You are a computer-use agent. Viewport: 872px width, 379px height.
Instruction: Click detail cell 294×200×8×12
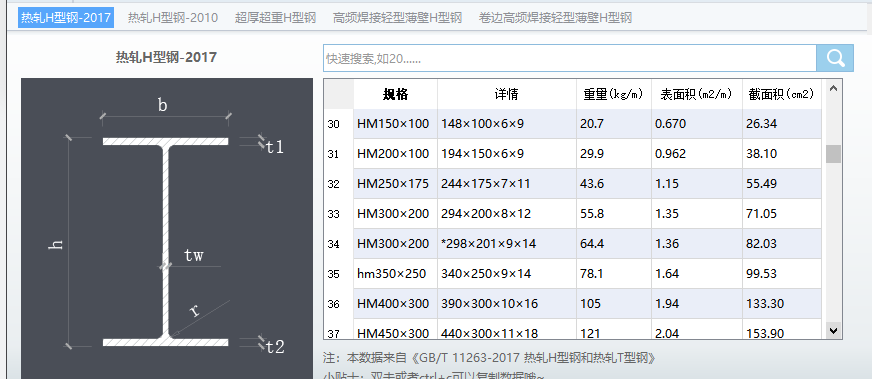click(x=507, y=214)
